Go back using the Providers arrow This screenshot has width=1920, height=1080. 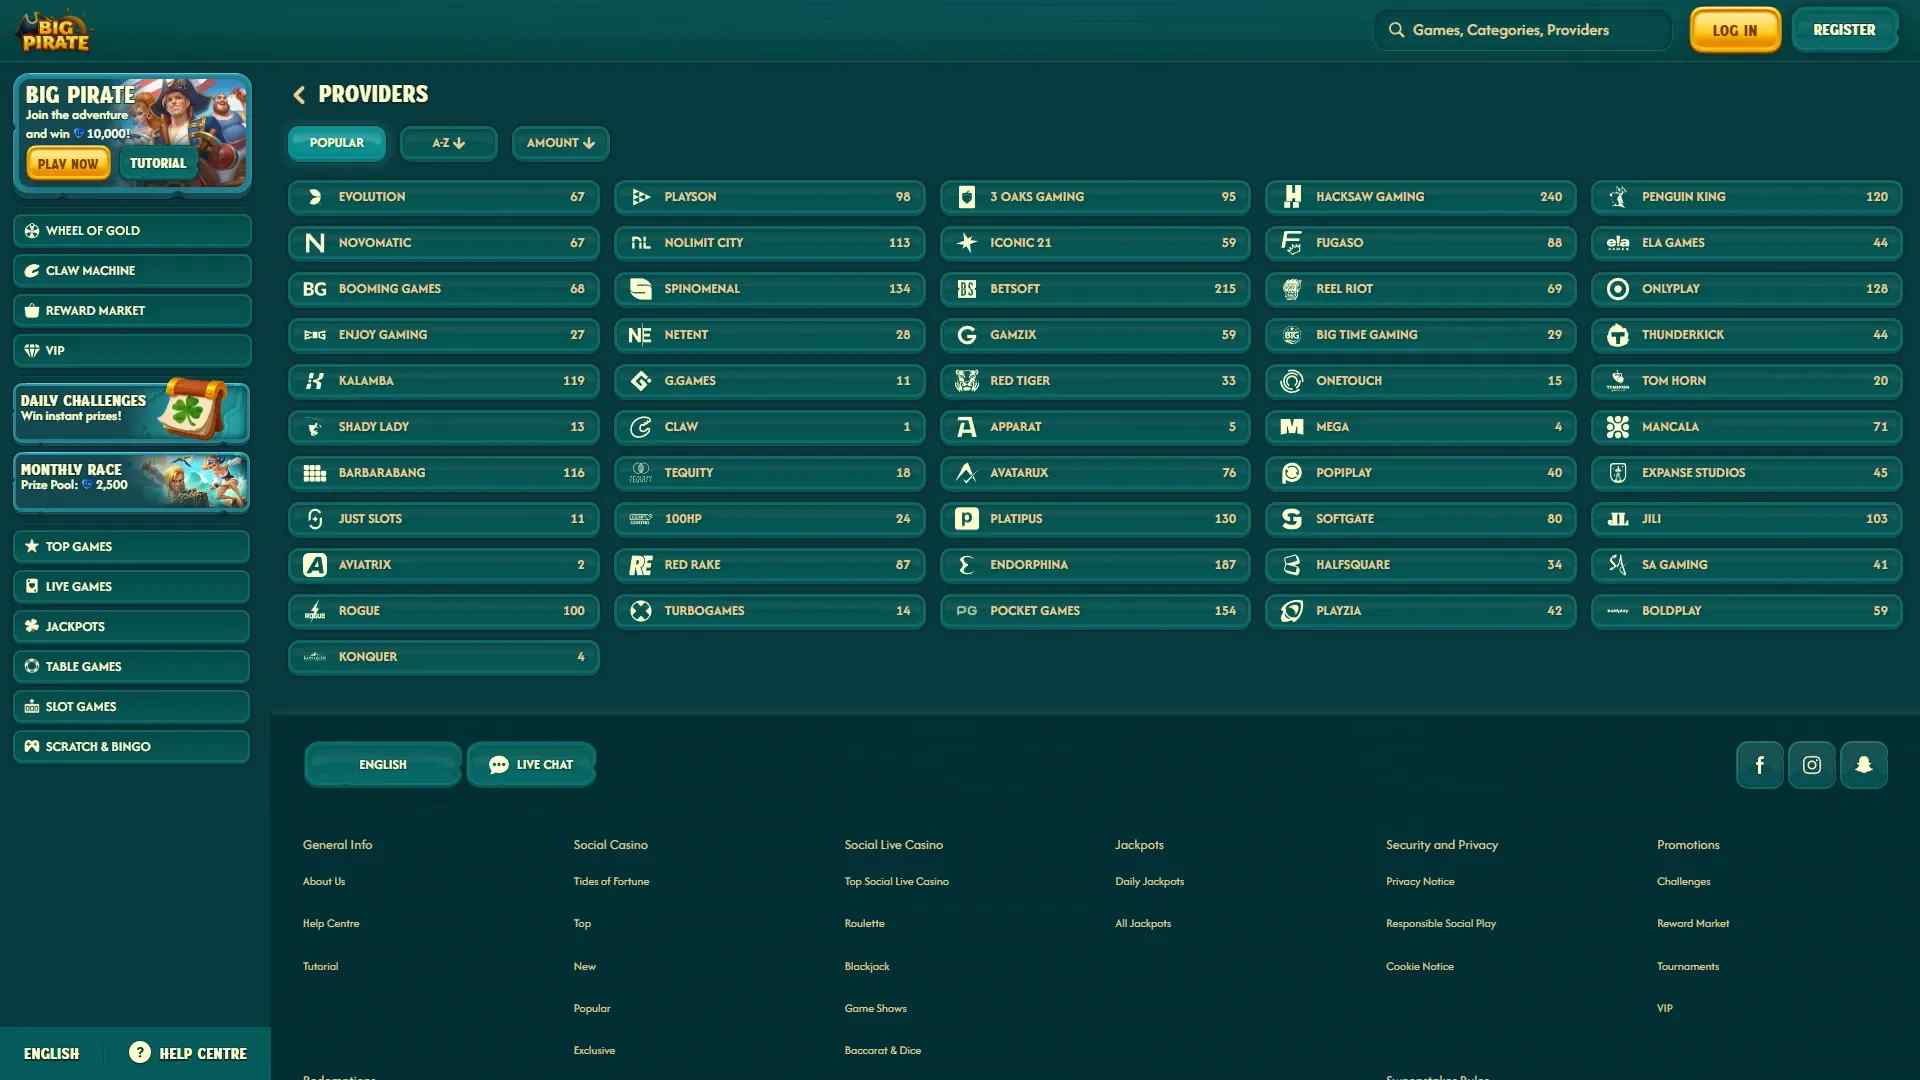(x=298, y=94)
